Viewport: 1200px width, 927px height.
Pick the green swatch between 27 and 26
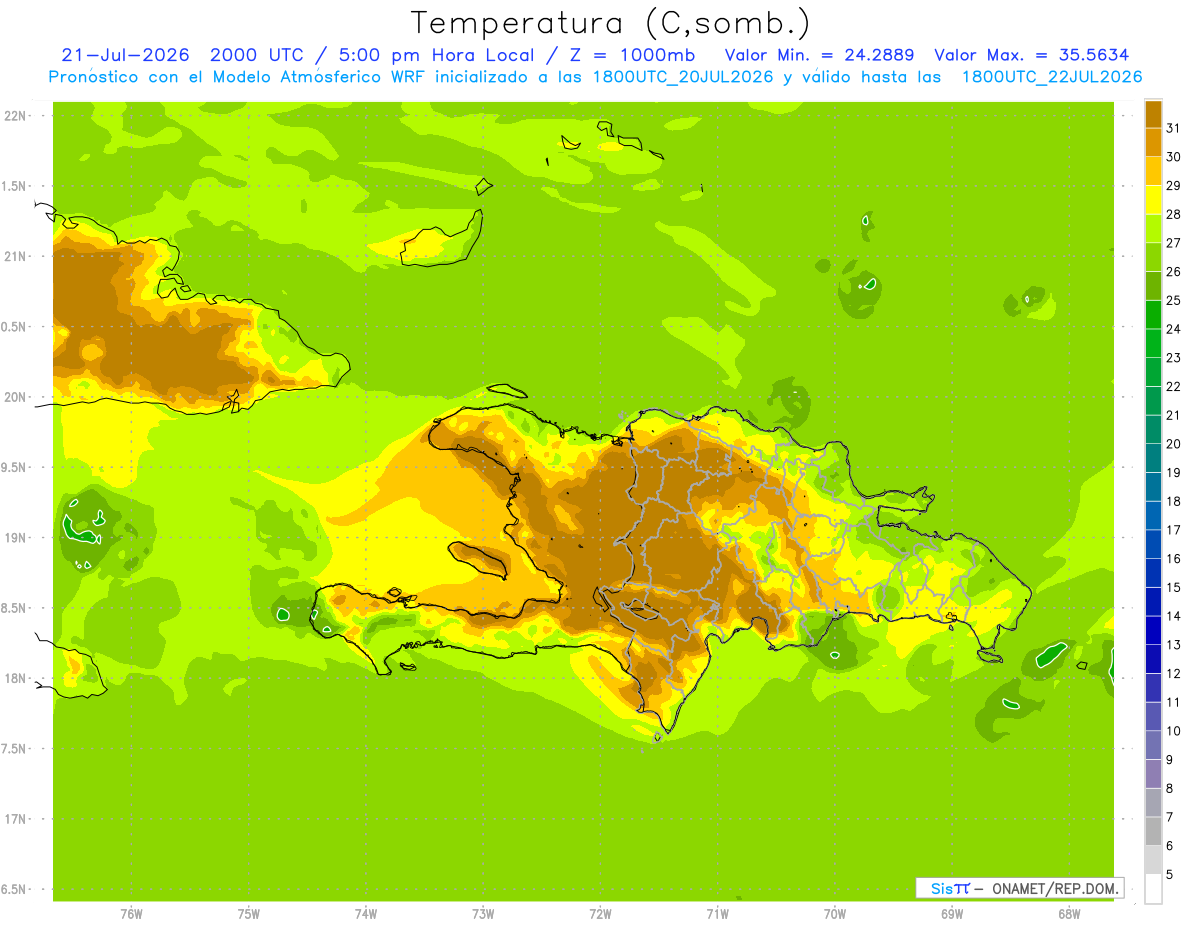click(x=1153, y=257)
